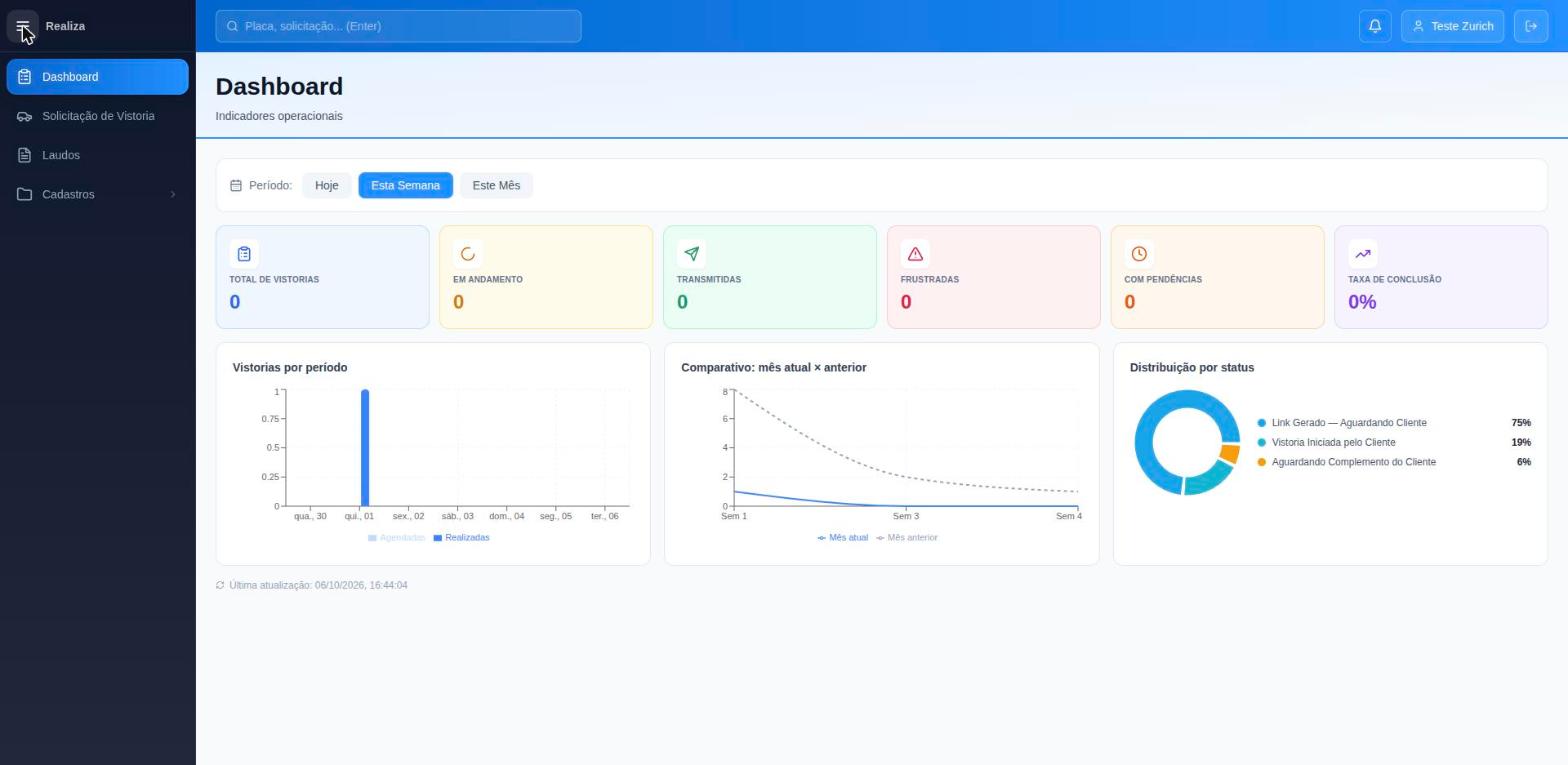Click the Dashboard sidebar clipboard icon
Image resolution: width=1568 pixels, height=765 pixels.
[25, 77]
